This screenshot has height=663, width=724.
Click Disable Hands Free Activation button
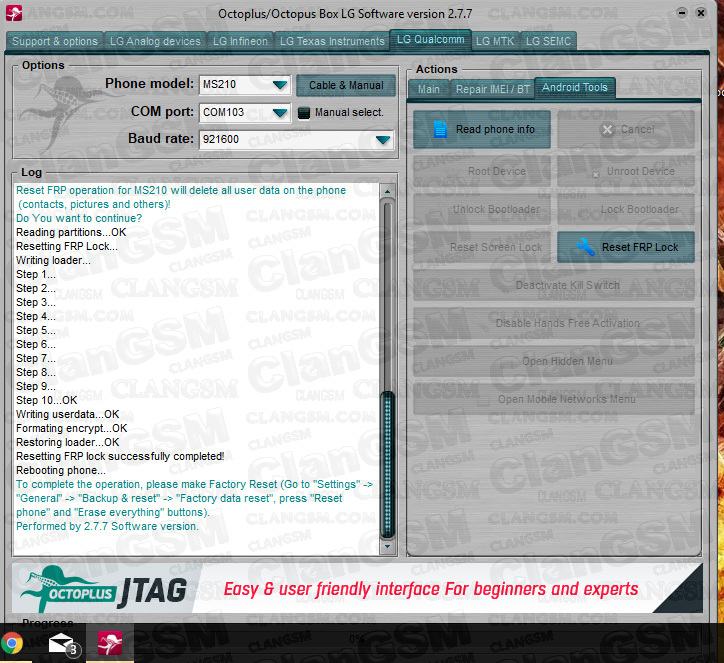tap(554, 323)
